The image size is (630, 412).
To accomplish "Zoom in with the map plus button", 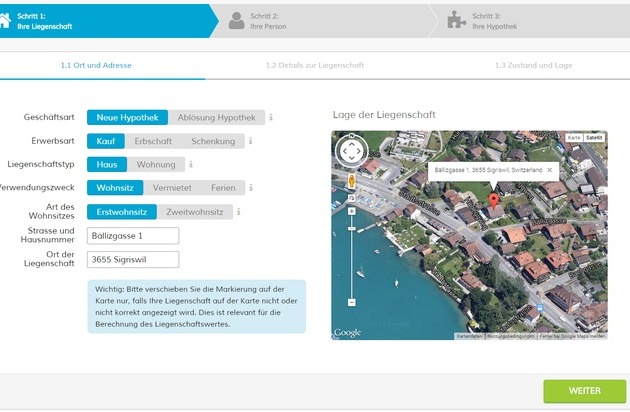I will pyautogui.click(x=352, y=211).
